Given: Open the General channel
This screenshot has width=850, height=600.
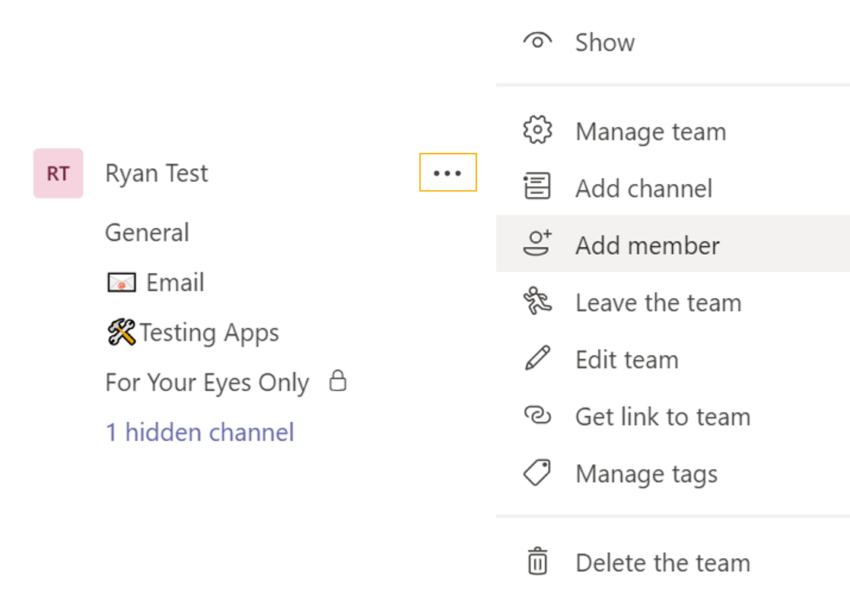Looking at the screenshot, I should 146,232.
